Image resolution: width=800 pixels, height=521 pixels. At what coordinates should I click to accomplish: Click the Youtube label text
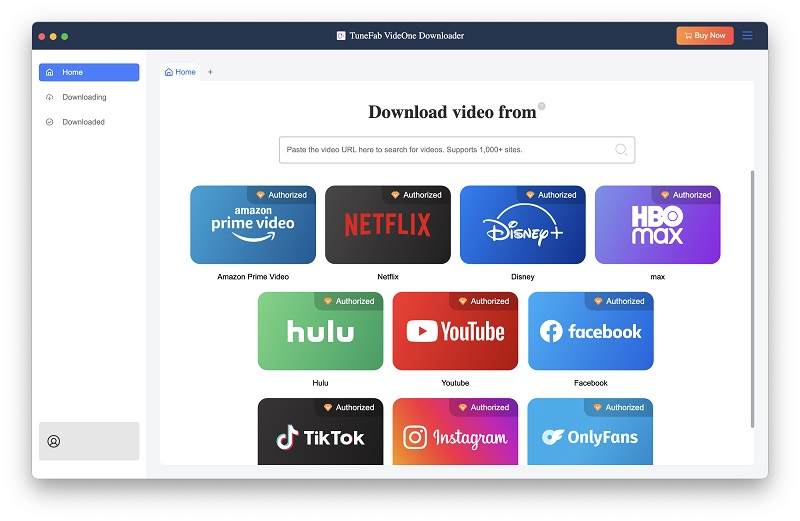455,383
